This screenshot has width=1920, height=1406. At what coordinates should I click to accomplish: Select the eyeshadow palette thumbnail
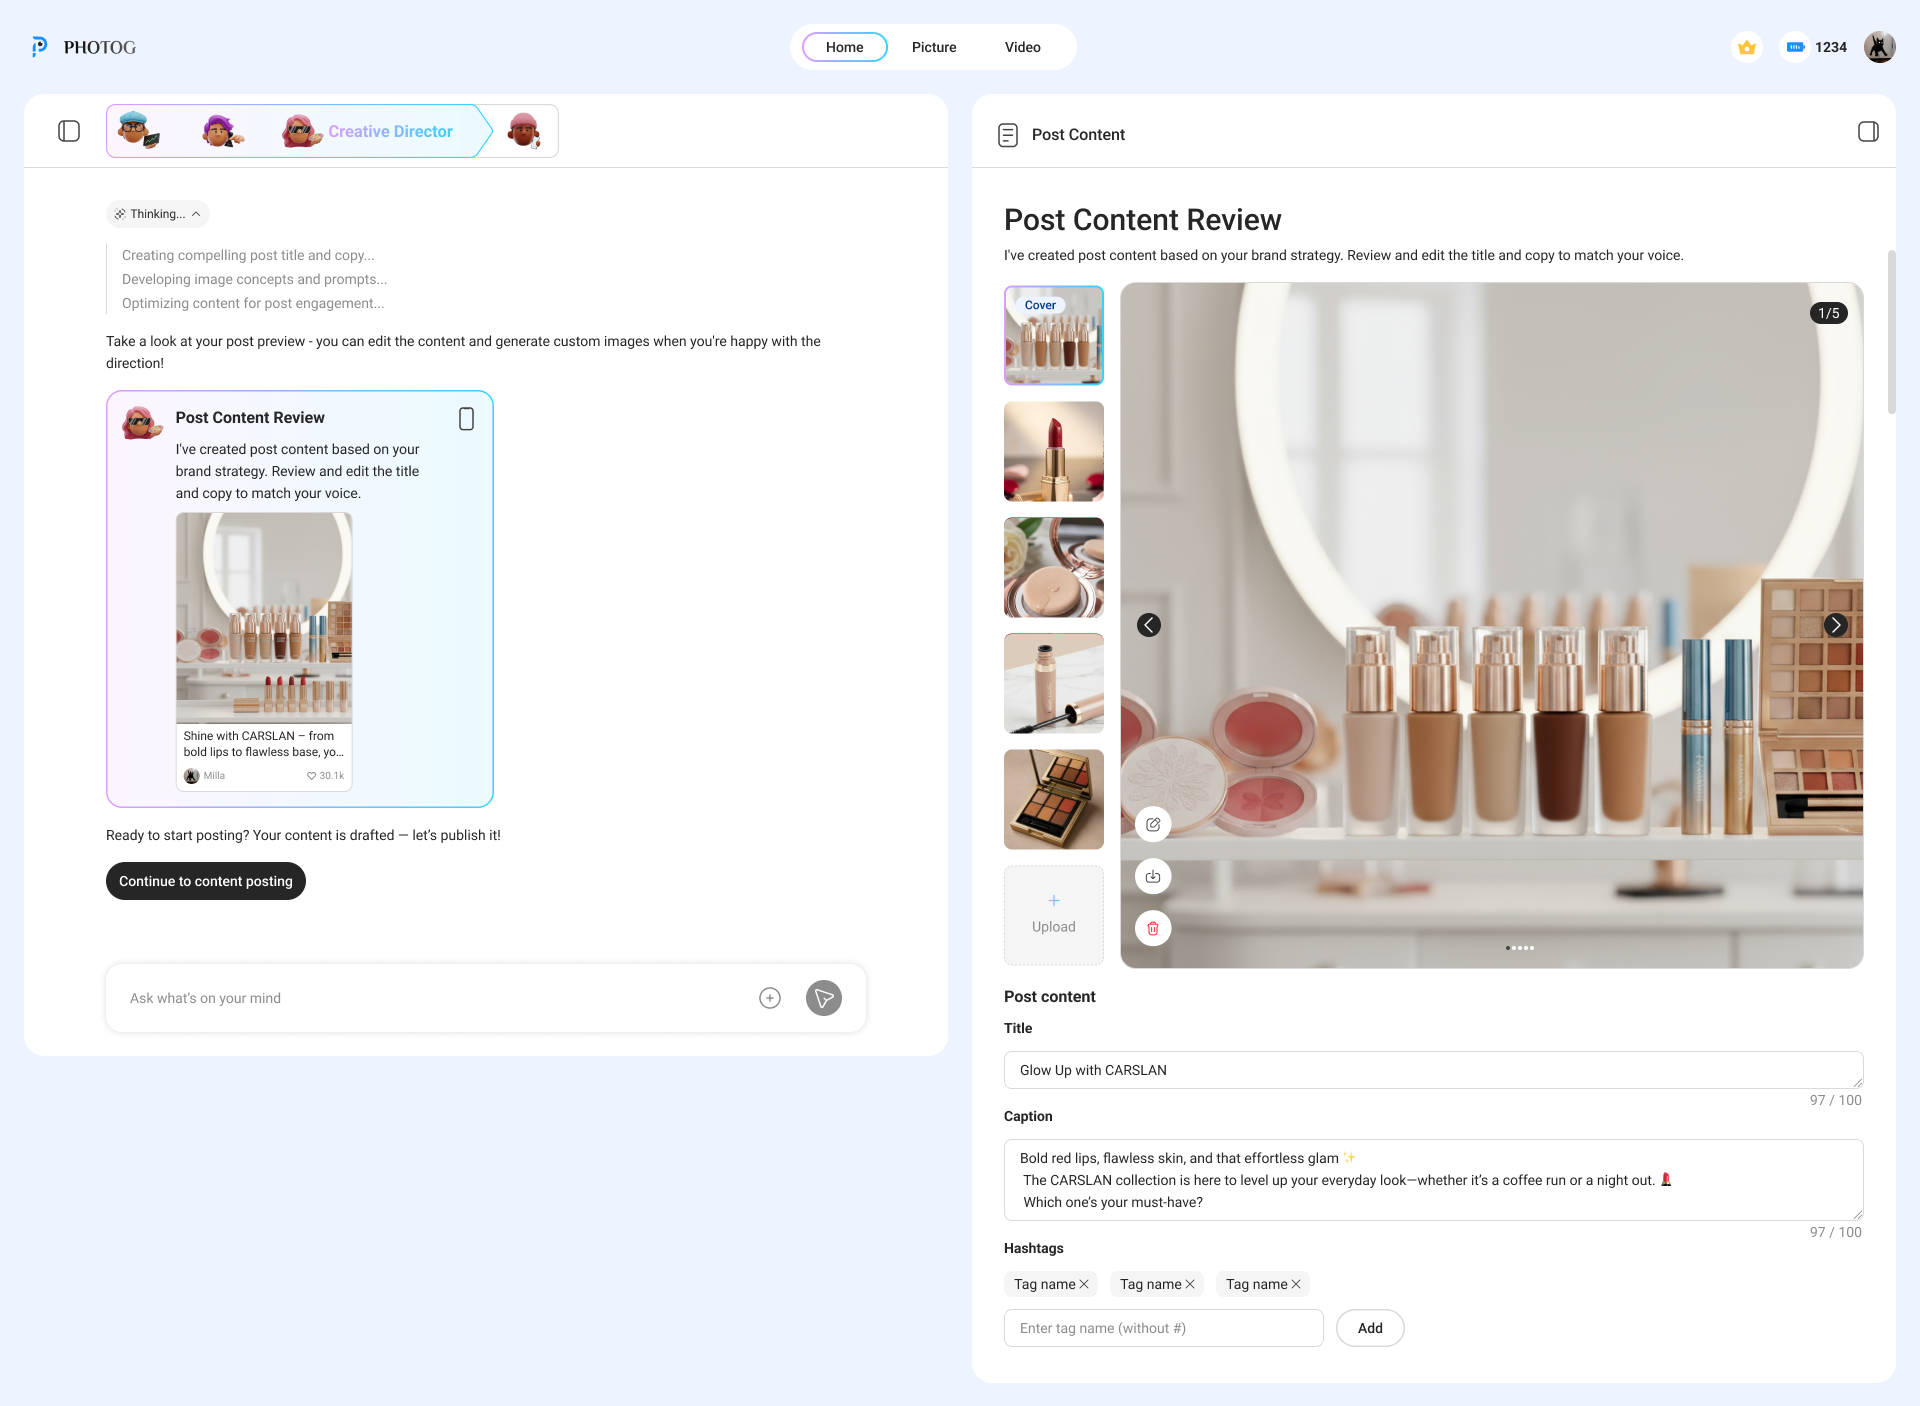(1054, 799)
